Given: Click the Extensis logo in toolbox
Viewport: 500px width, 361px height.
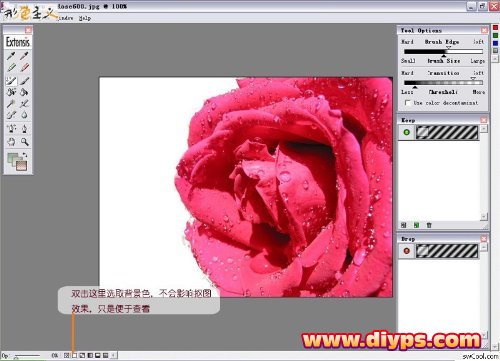Looking at the screenshot, I should pyautogui.click(x=18, y=42).
